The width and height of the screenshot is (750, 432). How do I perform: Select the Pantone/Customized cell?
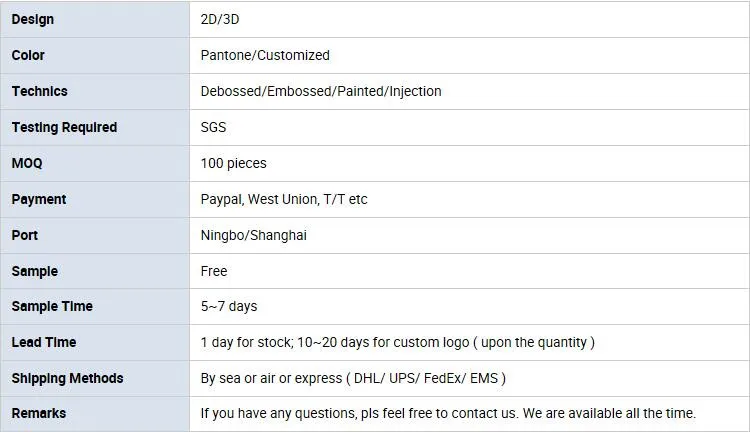(469, 55)
